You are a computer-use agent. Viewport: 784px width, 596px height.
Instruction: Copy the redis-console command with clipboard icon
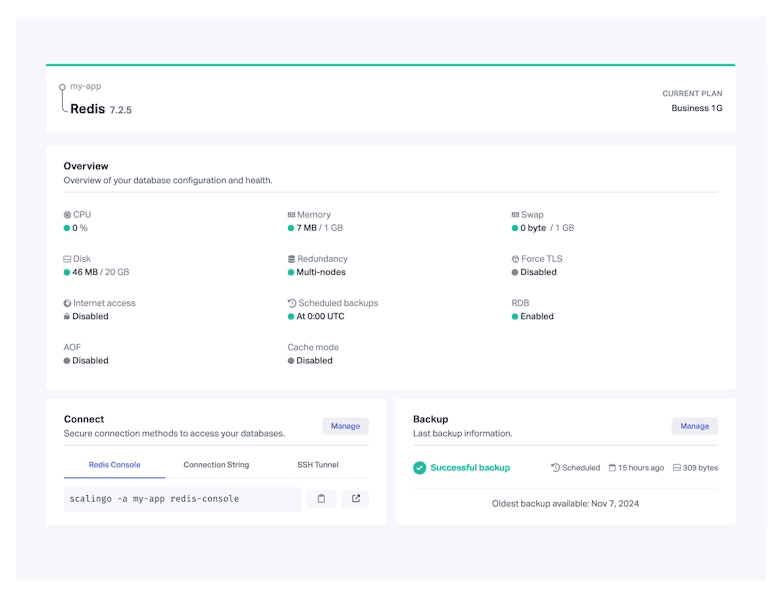pos(321,498)
